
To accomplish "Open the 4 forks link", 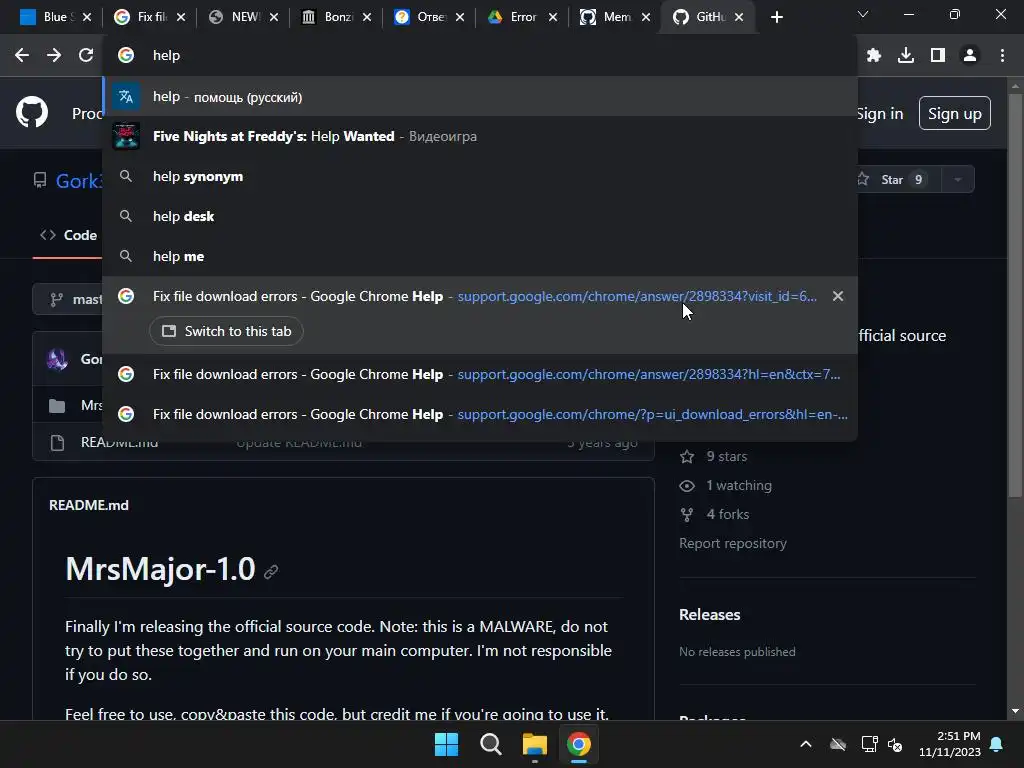I will click(714, 515).
